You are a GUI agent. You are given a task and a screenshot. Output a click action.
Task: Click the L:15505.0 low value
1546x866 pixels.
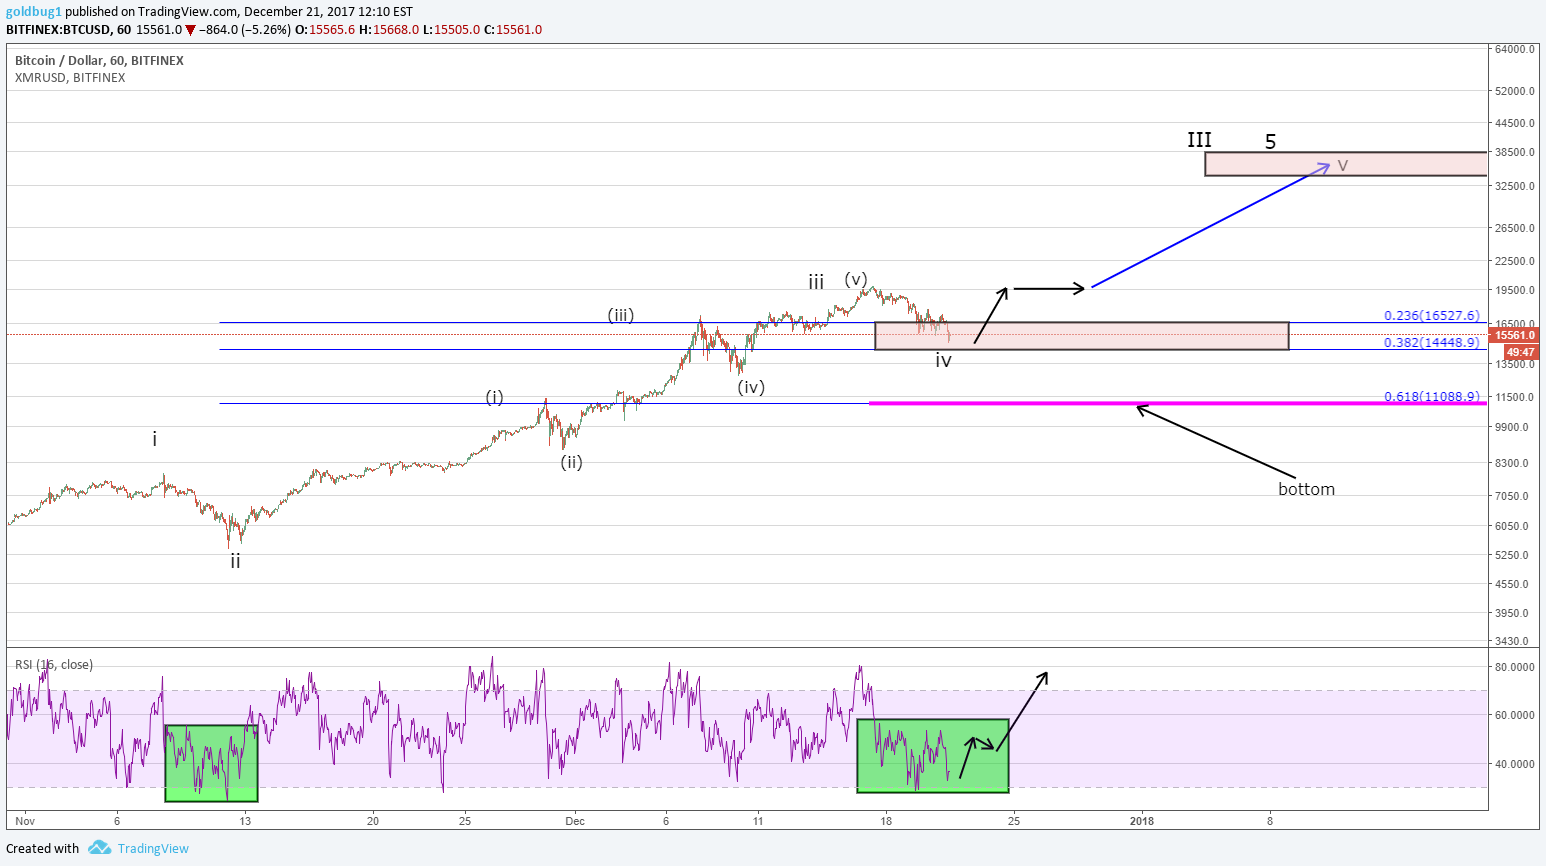click(452, 30)
